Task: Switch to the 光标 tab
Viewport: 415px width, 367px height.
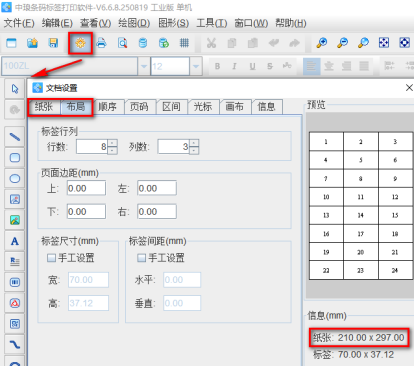Action: point(203,107)
